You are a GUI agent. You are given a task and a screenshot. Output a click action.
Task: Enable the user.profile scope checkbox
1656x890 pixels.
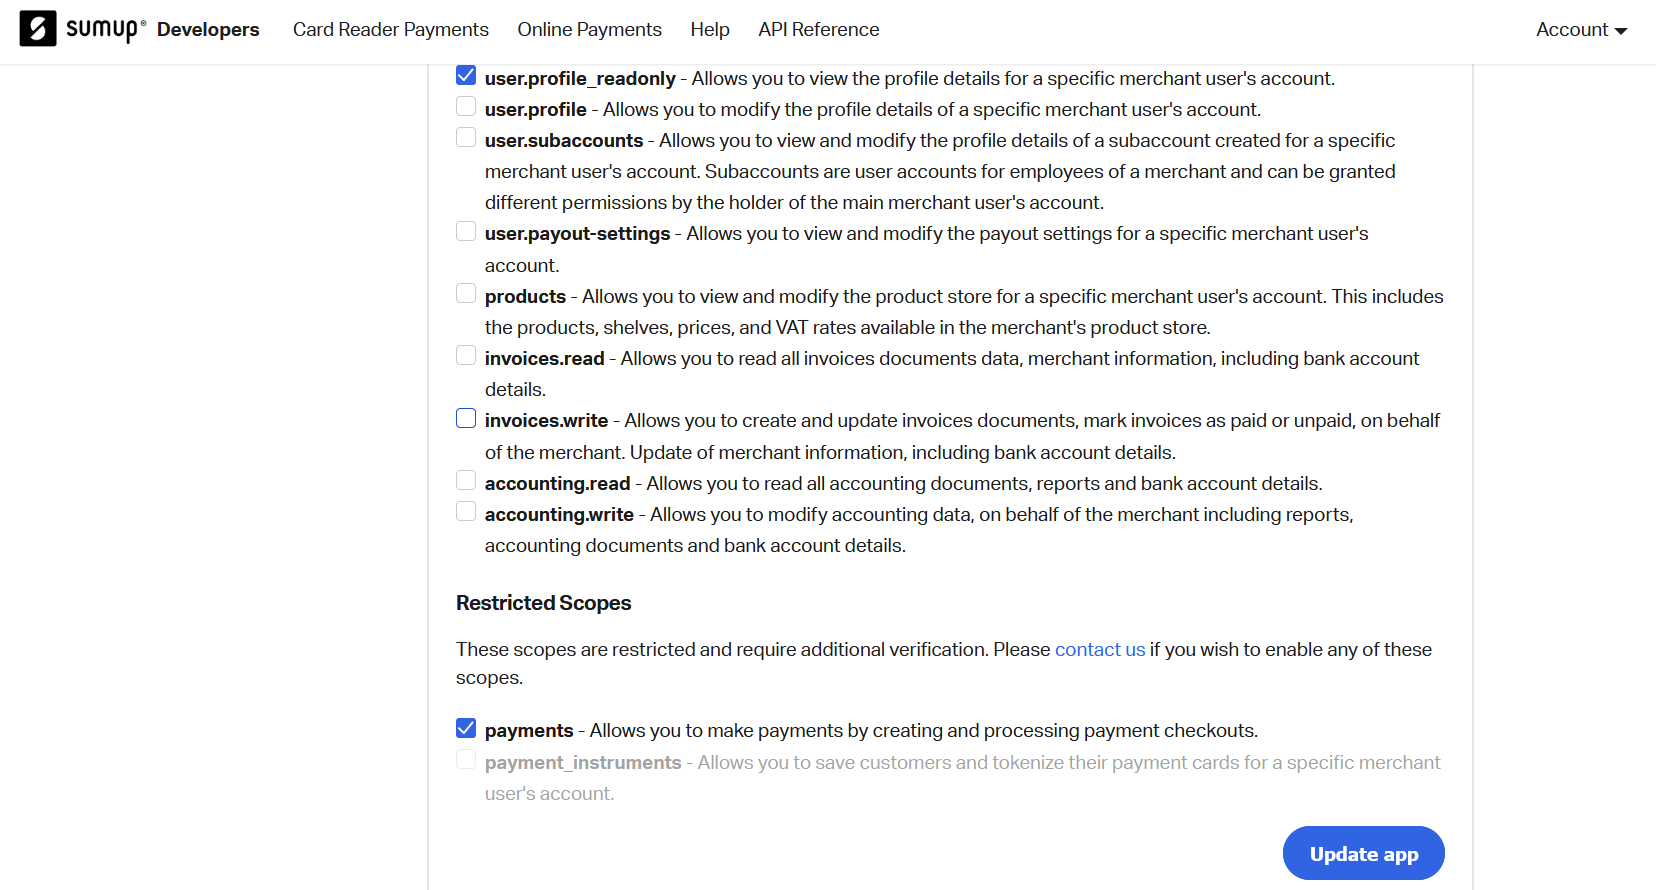click(x=466, y=106)
